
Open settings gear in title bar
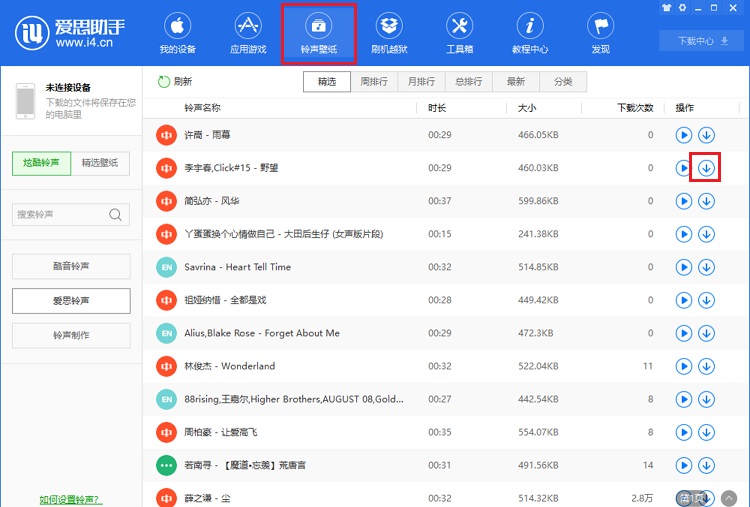[683, 8]
